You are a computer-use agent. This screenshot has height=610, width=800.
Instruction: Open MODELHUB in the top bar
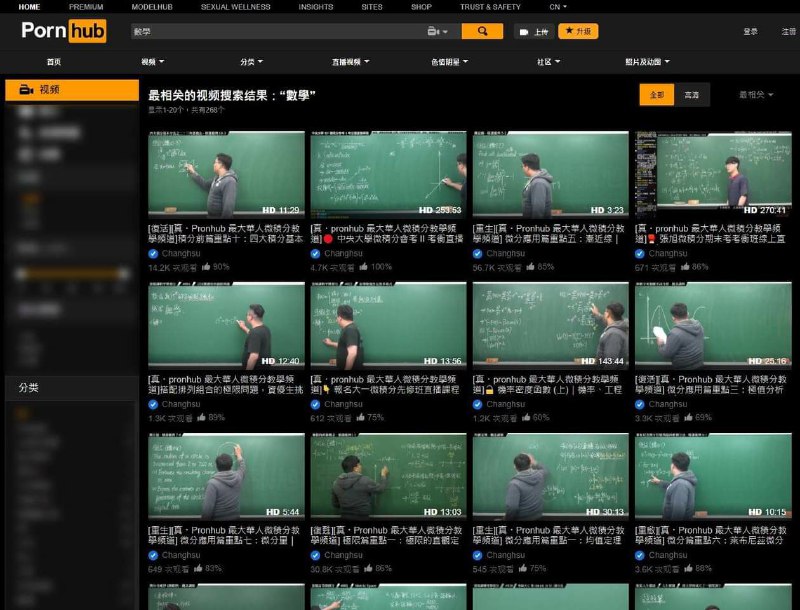click(x=152, y=7)
